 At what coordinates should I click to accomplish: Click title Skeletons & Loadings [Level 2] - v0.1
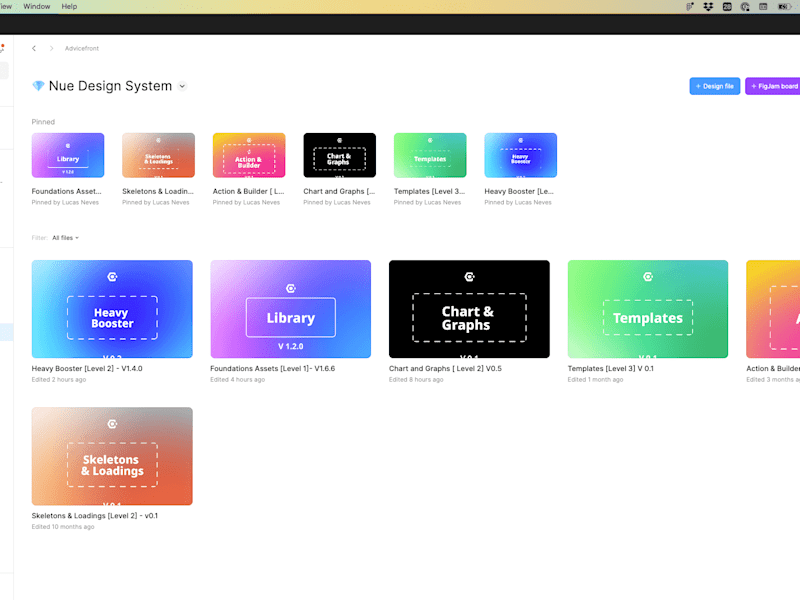pyautogui.click(x=94, y=516)
